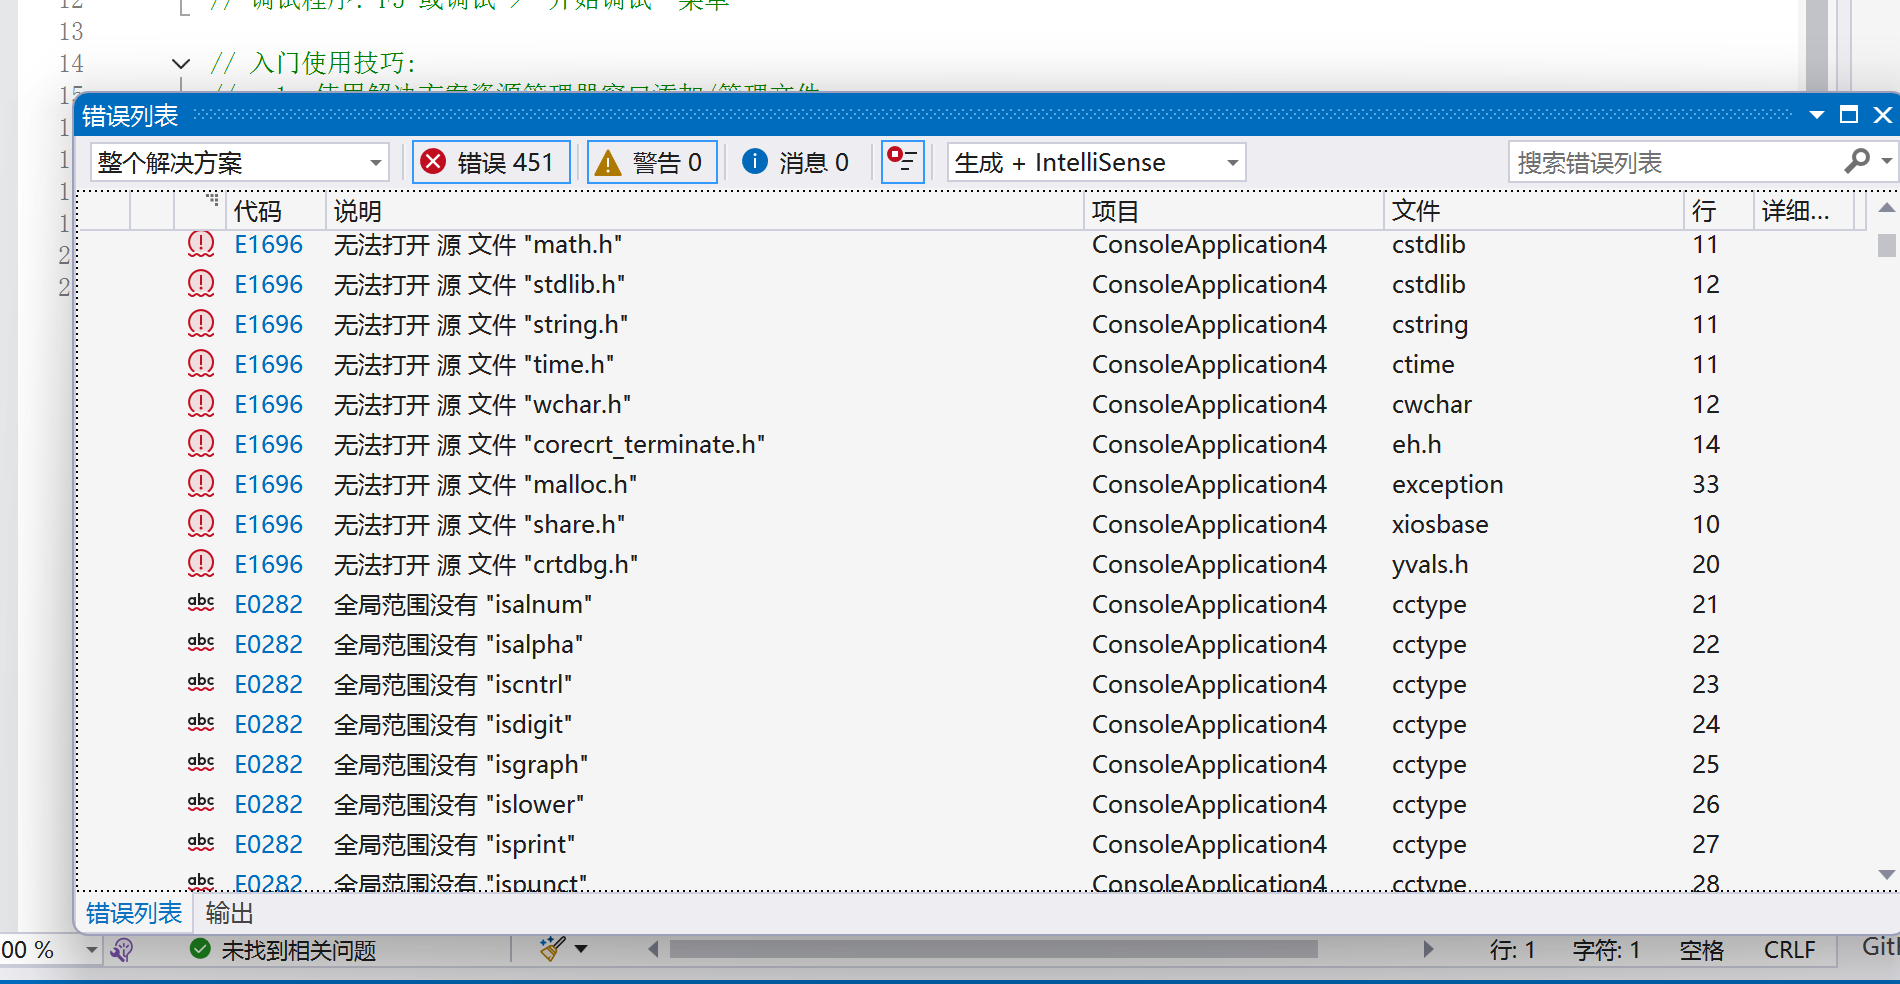Switch to the 输出 tab

coord(229,913)
